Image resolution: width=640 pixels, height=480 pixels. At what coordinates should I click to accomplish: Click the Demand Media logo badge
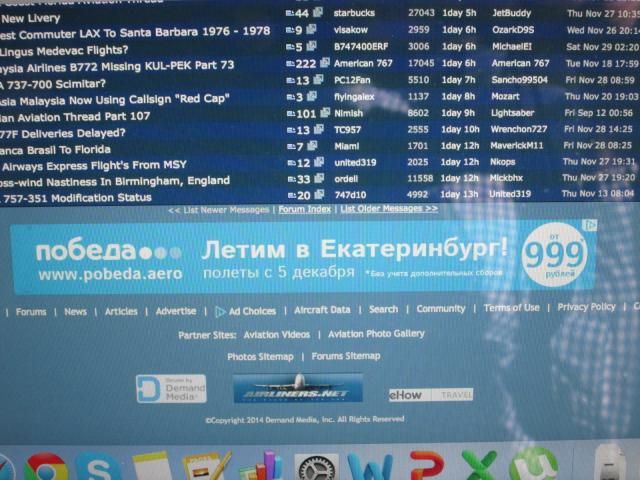(171, 389)
